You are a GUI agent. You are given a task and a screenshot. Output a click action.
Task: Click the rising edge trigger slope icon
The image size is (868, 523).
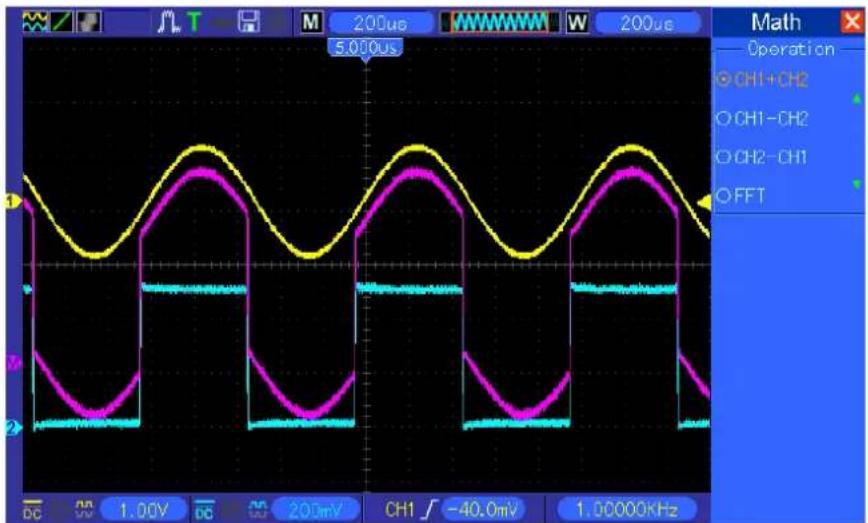tap(430, 509)
